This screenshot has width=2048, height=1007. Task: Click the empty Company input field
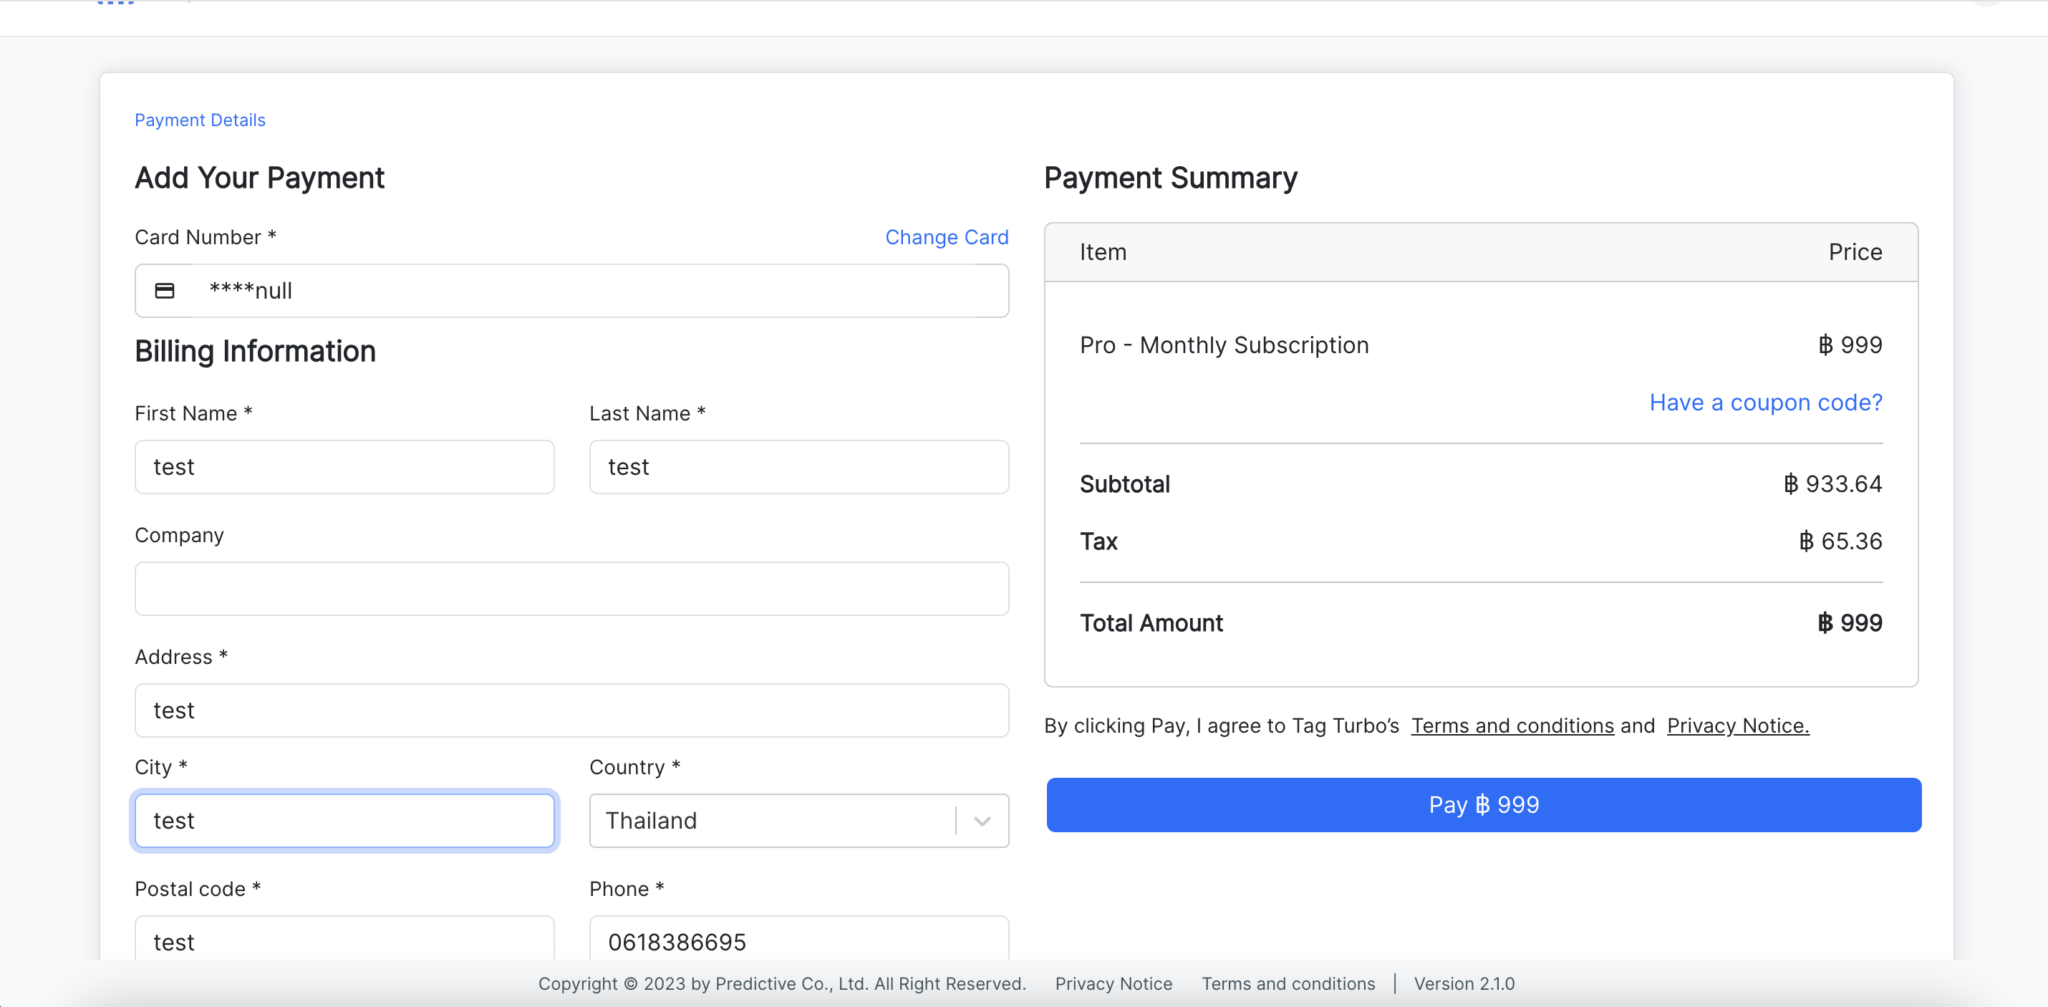click(571, 588)
